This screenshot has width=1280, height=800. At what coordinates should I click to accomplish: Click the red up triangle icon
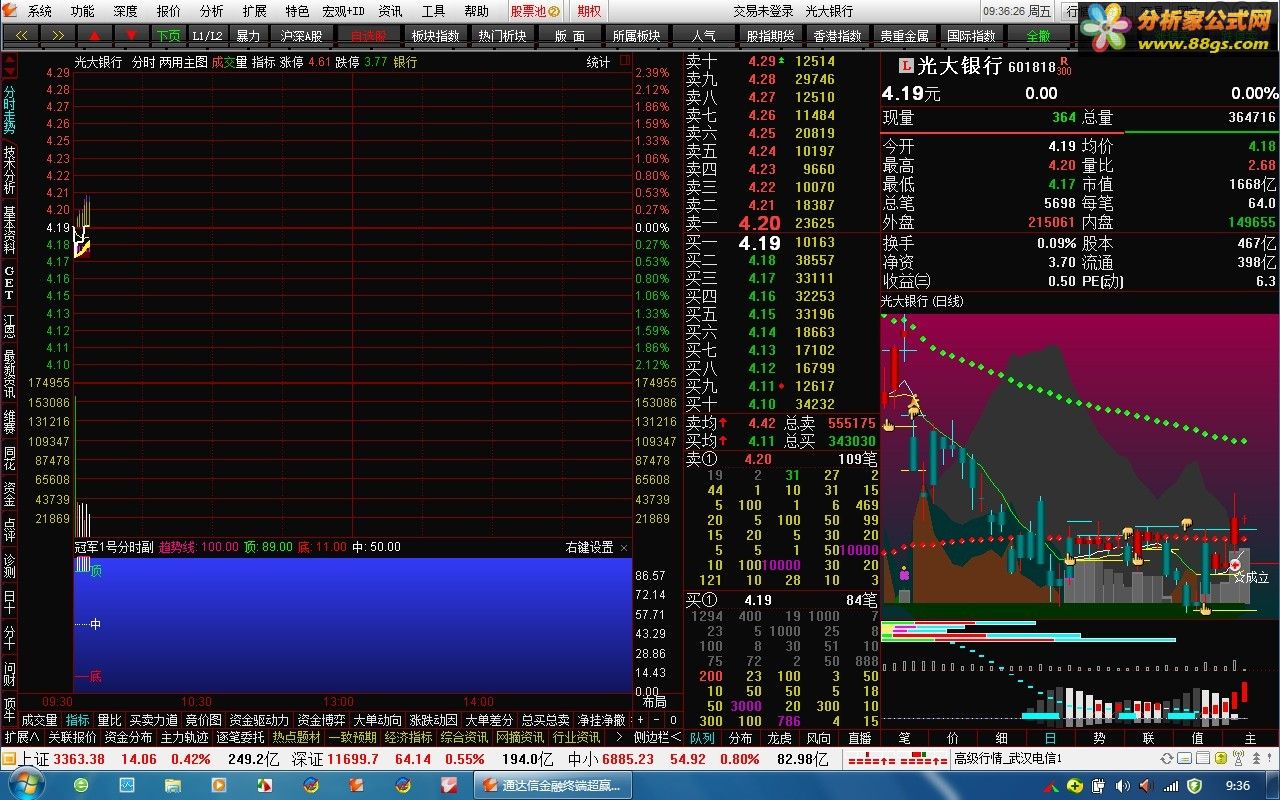(x=95, y=35)
